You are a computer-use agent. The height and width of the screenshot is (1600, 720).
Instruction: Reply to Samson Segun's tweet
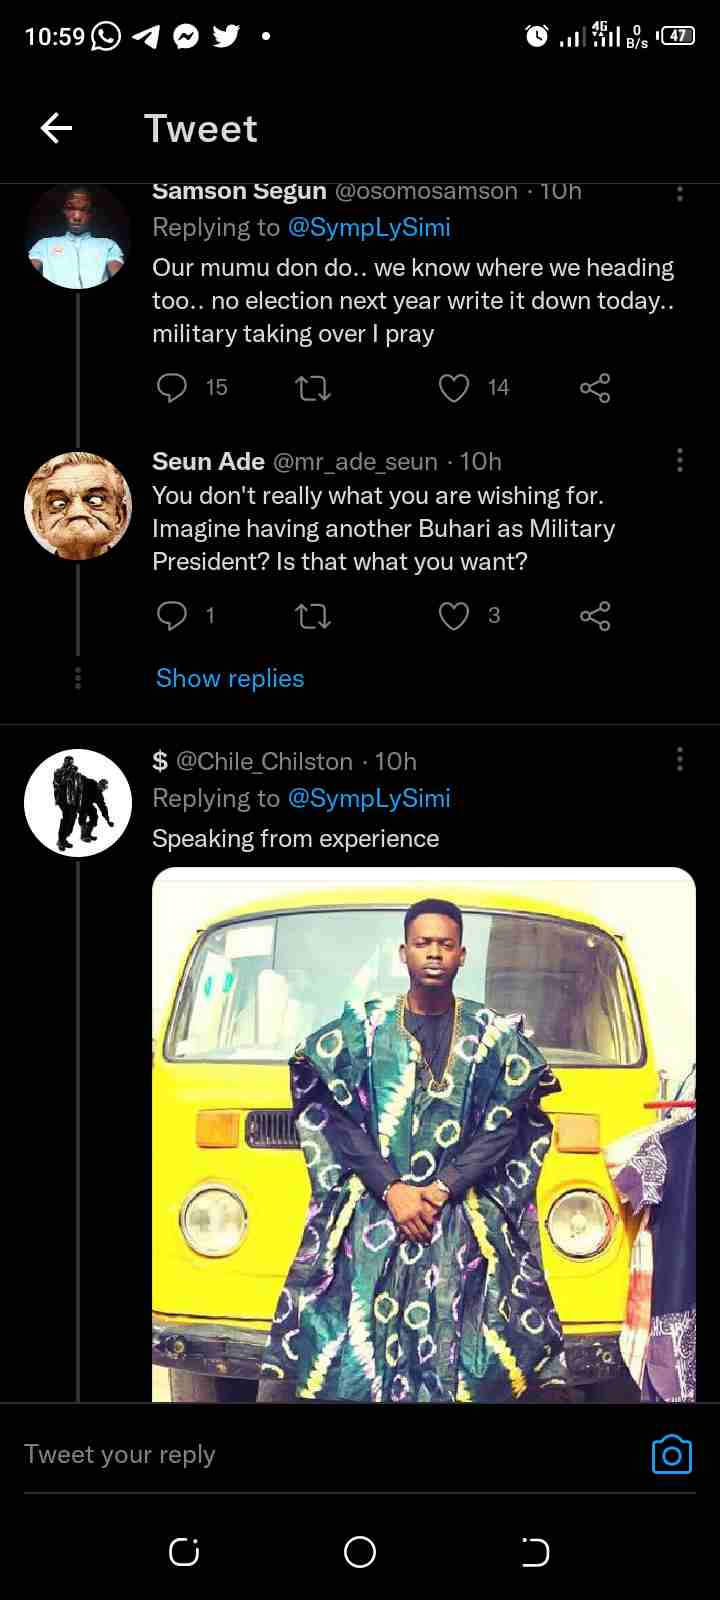point(172,387)
